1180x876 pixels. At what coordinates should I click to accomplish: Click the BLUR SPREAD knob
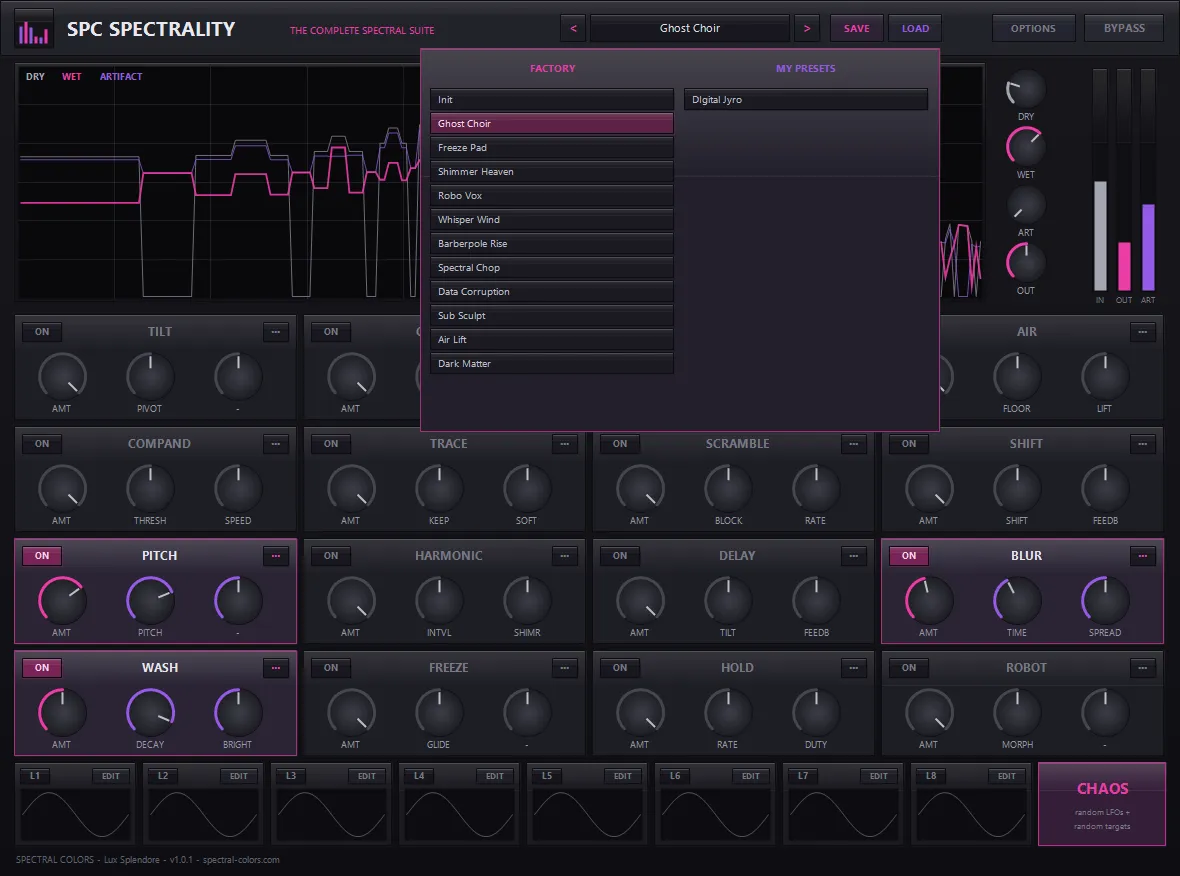pos(1105,601)
